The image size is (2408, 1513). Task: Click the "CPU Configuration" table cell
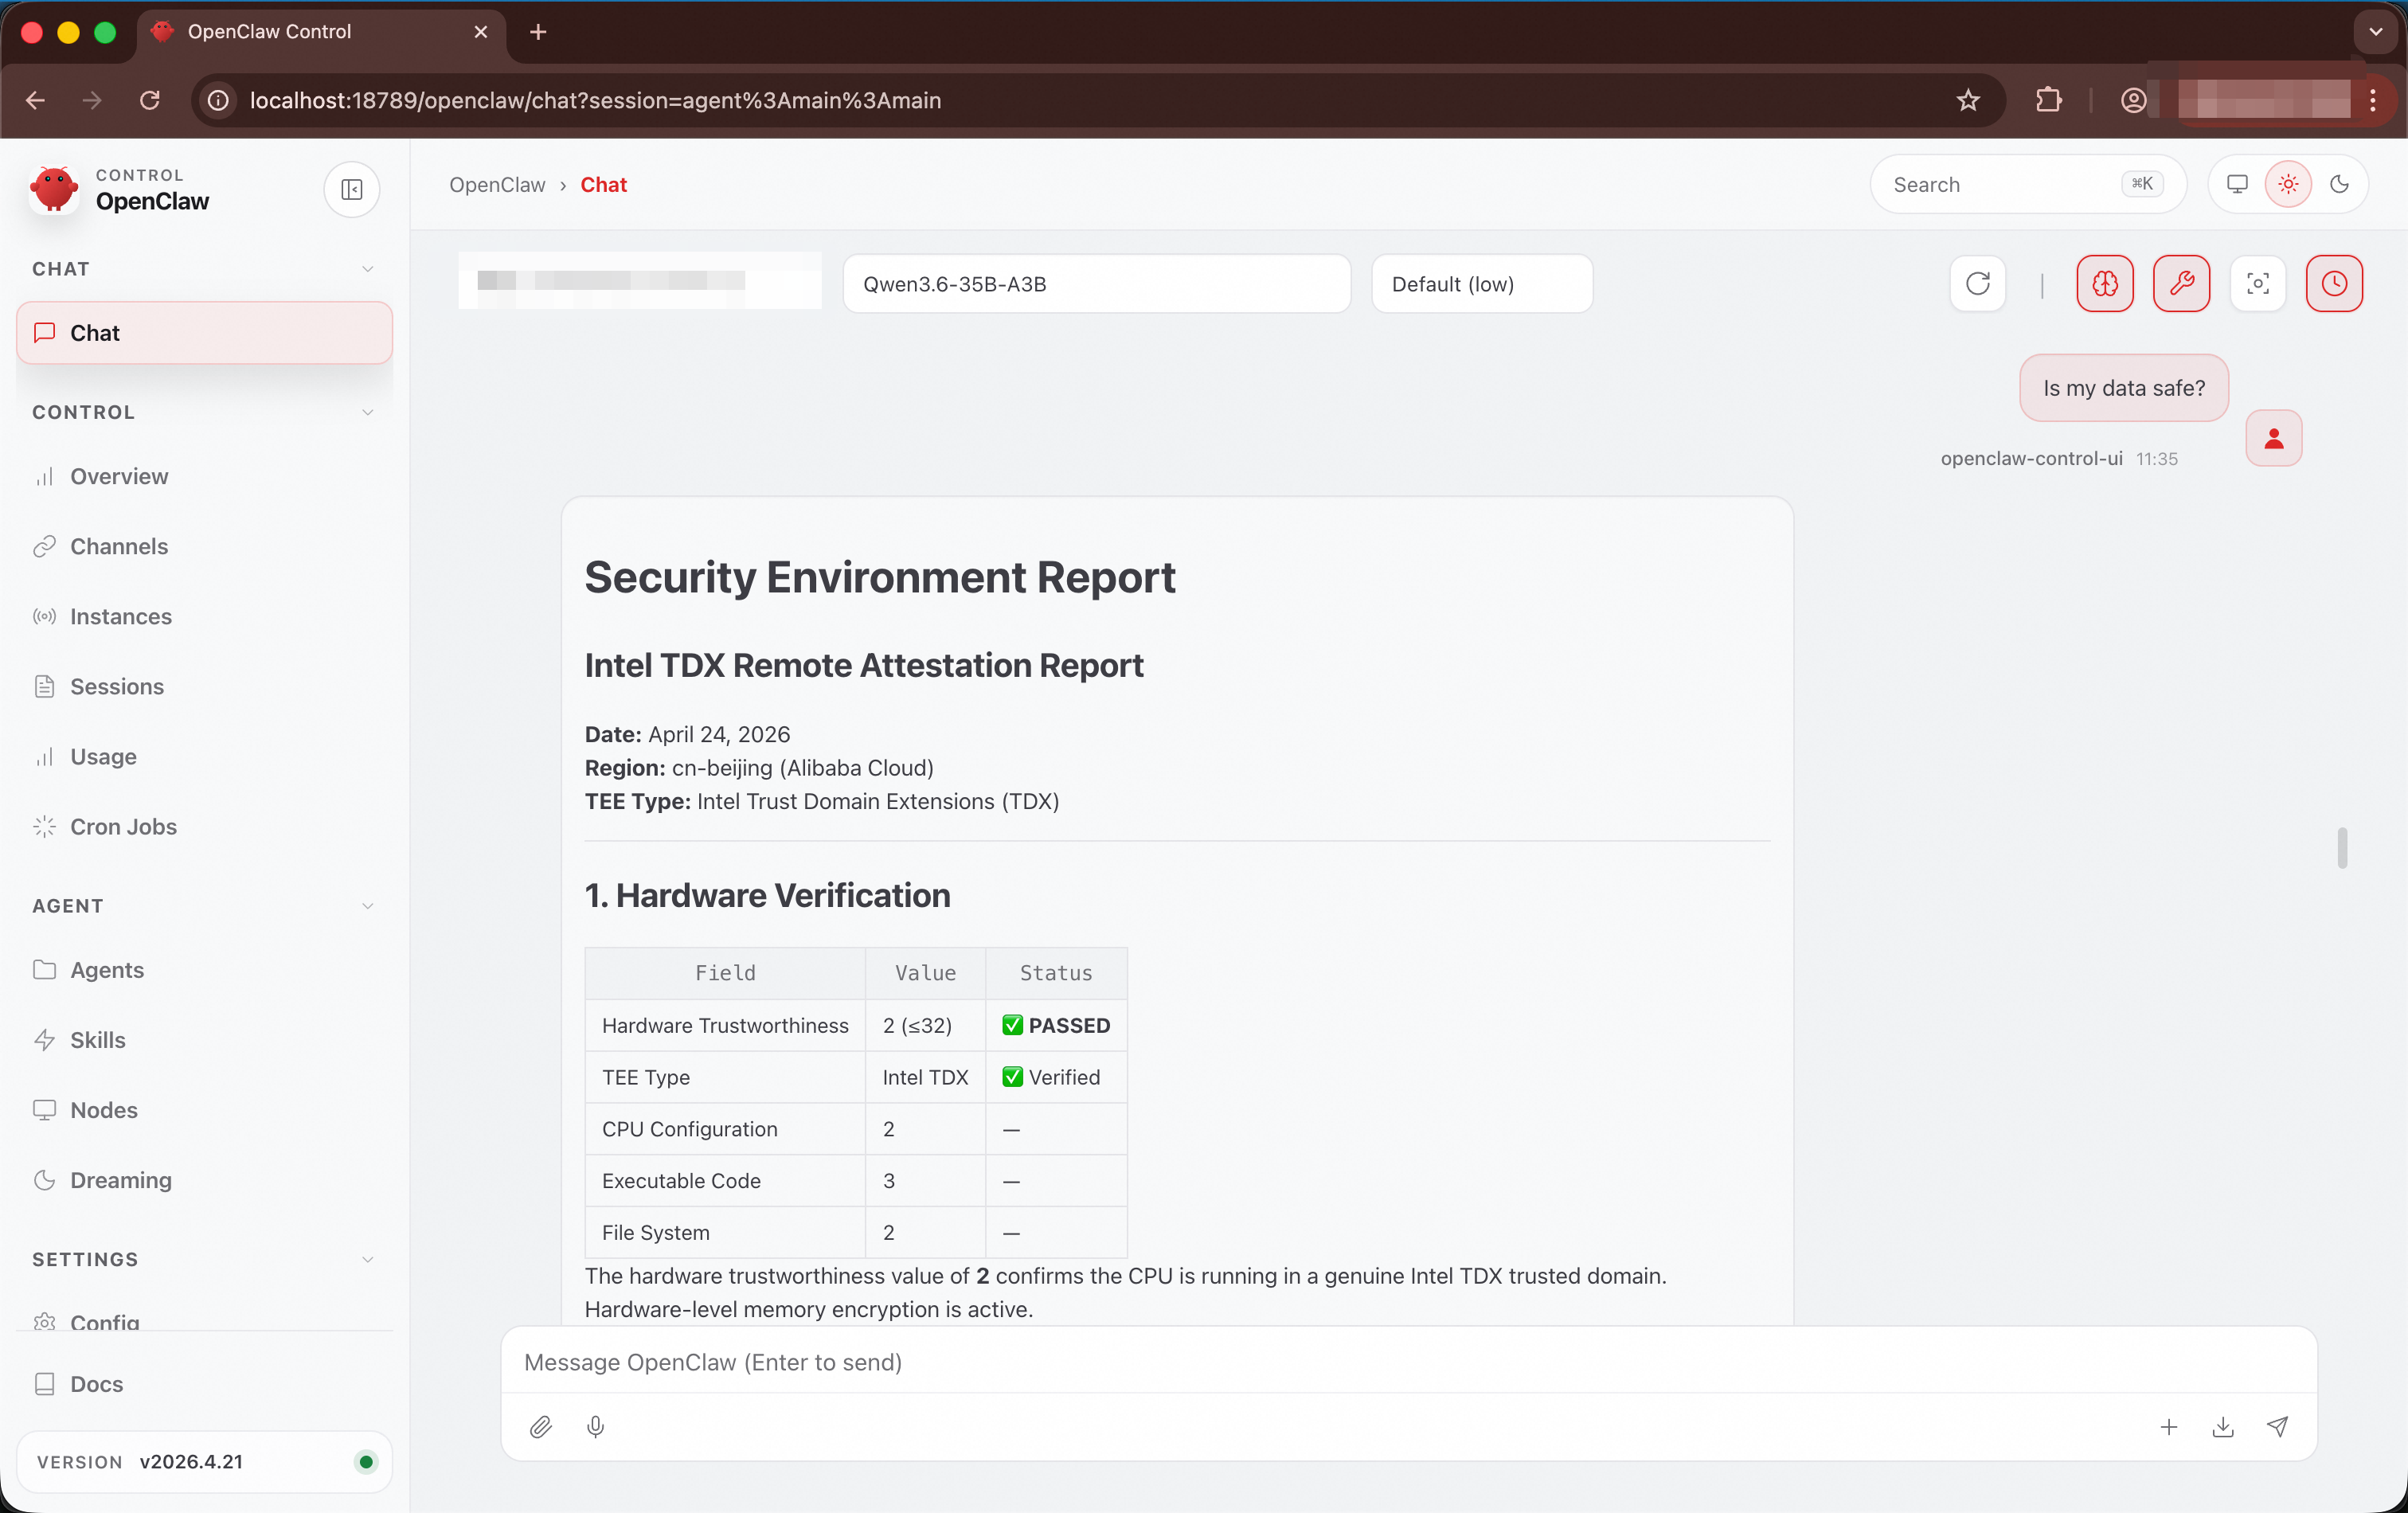[725, 1129]
